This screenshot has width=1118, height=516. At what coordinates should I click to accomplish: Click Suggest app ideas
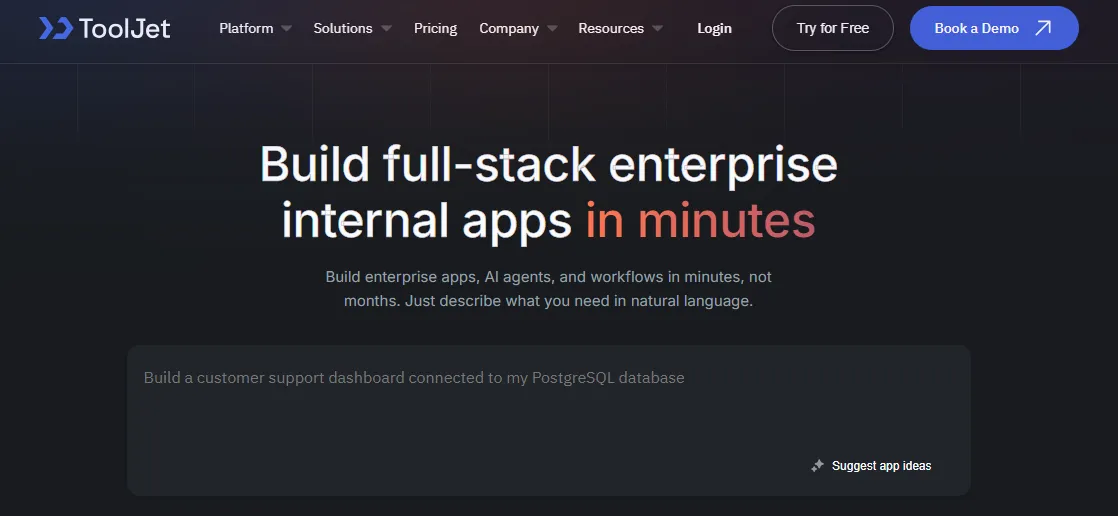(881, 465)
